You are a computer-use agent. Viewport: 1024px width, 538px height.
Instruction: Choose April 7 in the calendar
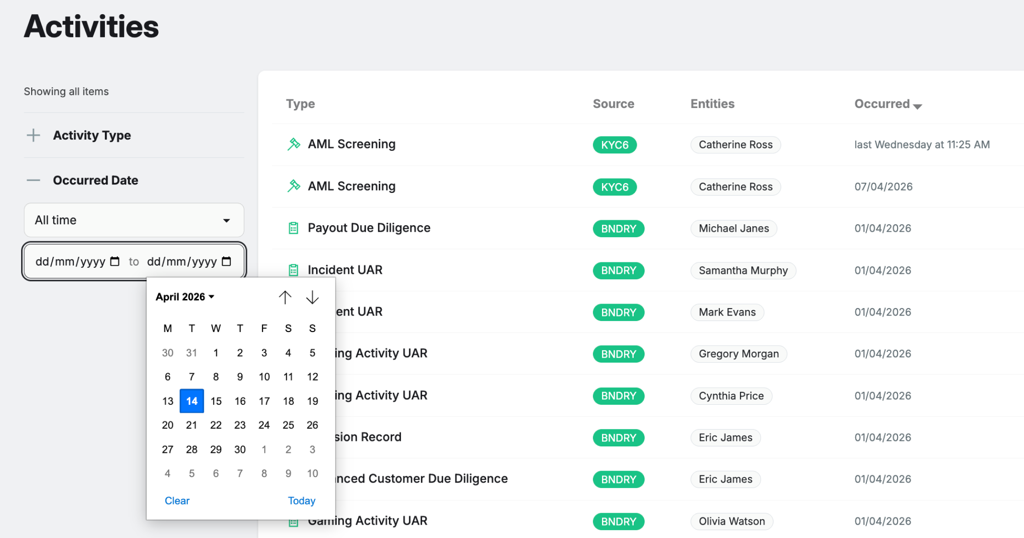coord(191,377)
